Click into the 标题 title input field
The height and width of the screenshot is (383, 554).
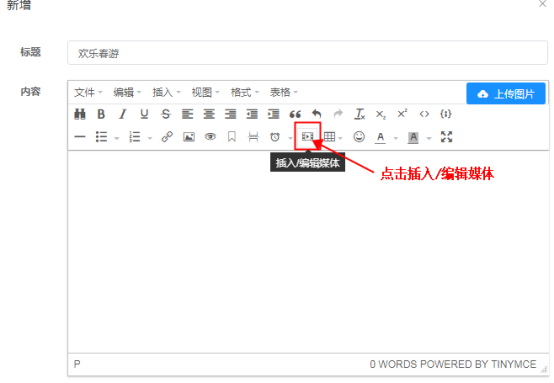click(307, 53)
